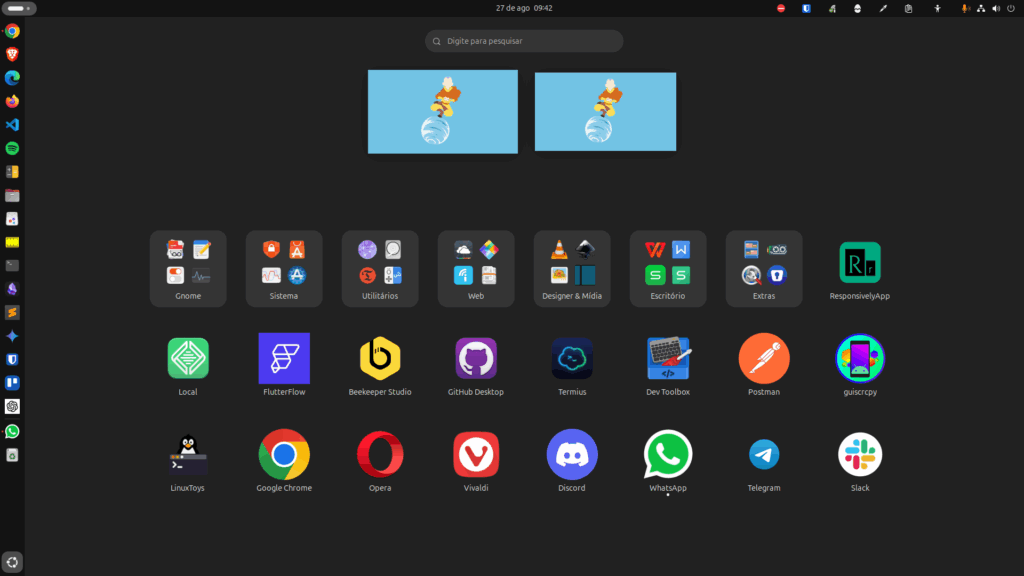Launch Sublime Text from the dock
The image size is (1024, 576).
[x=12, y=312]
